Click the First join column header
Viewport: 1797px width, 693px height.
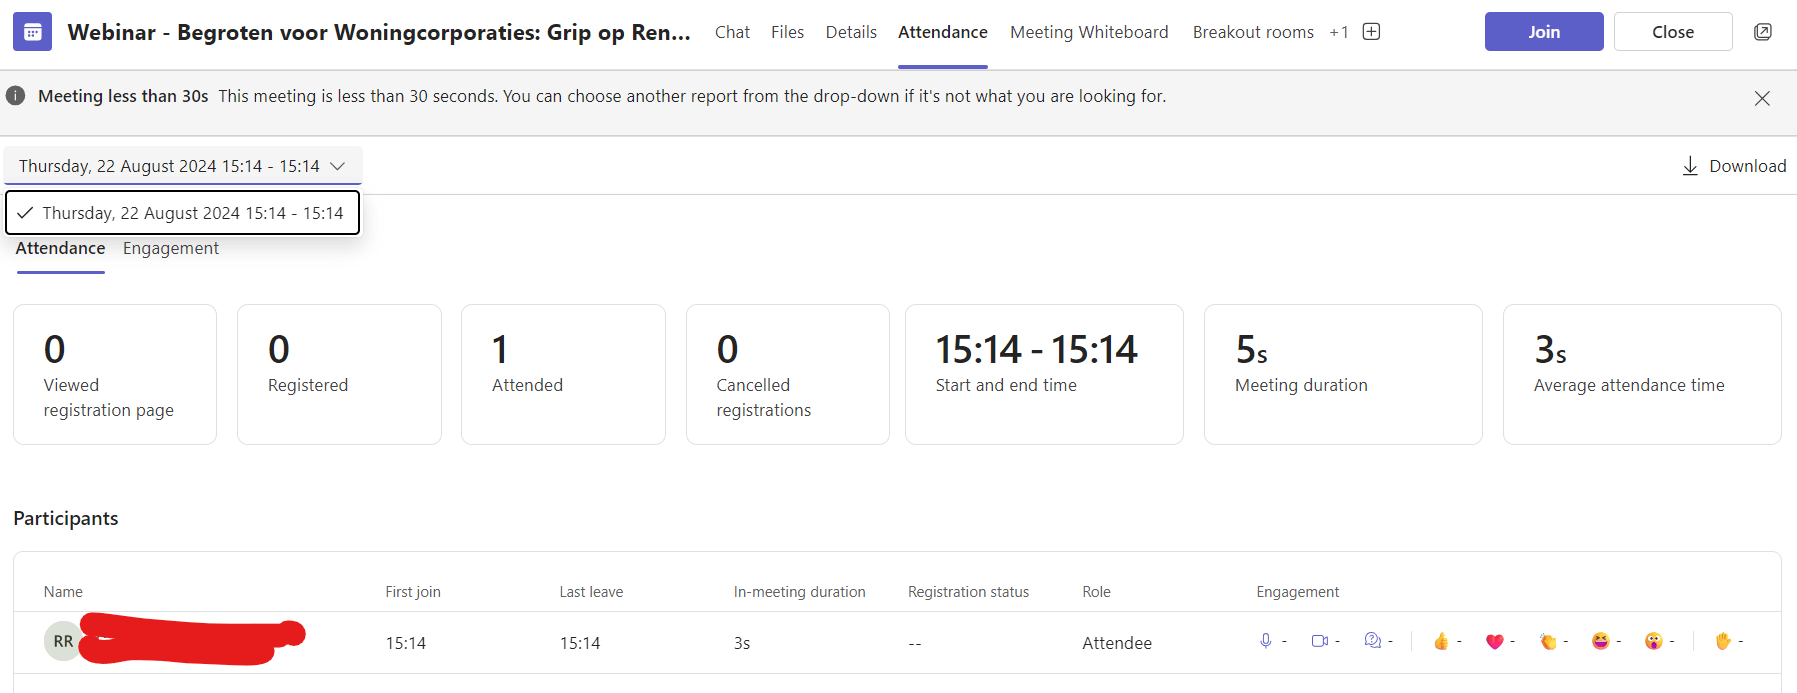[413, 592]
